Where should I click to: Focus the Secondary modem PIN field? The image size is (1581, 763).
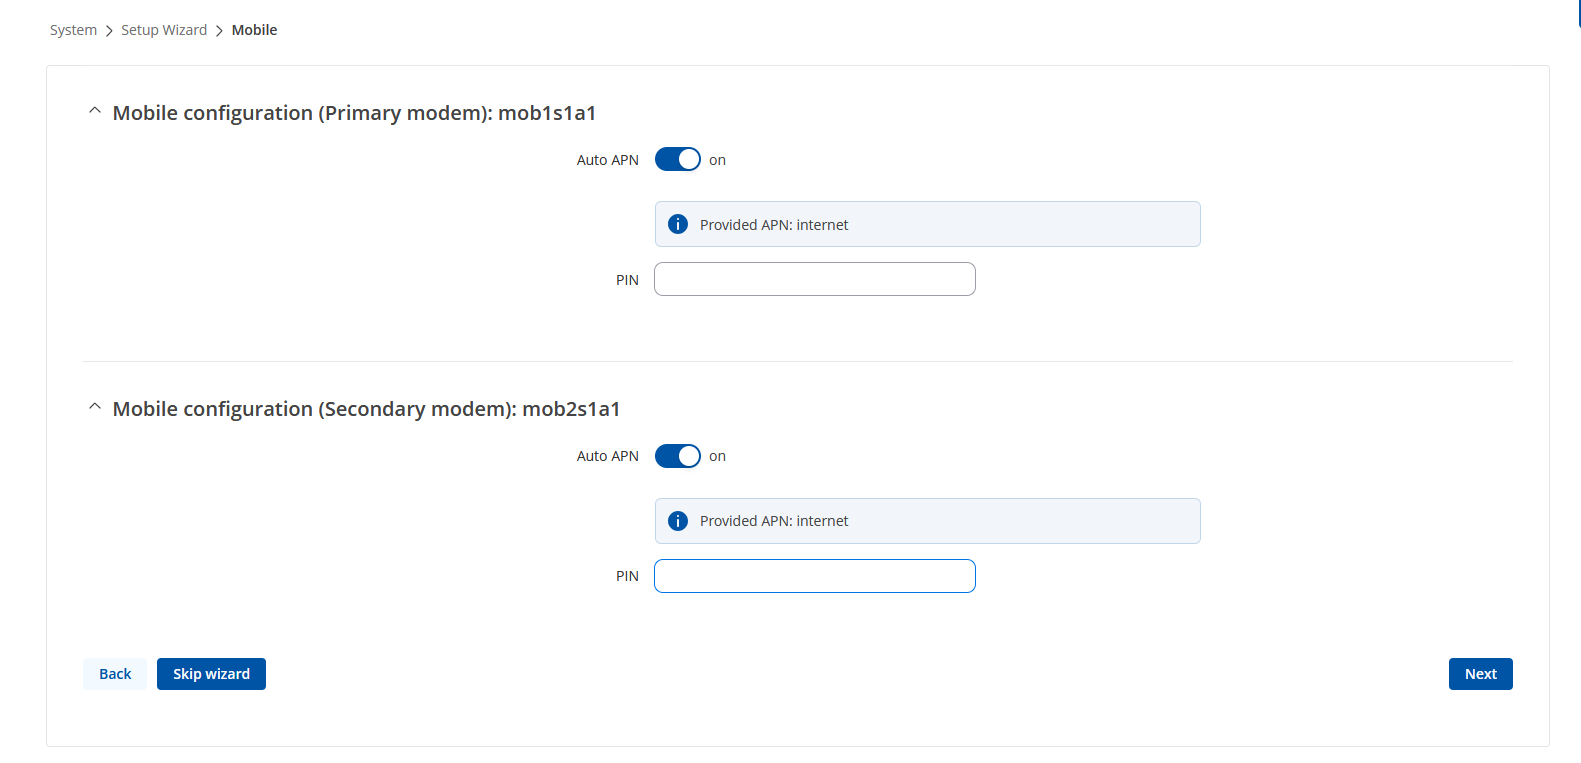point(815,576)
